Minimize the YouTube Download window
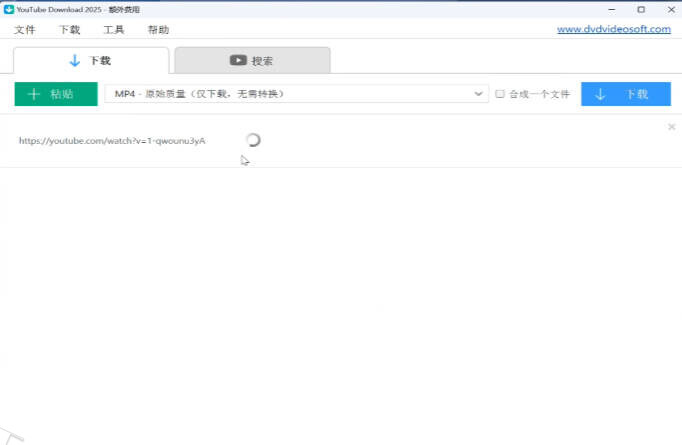Screen dimensions: 682x445 coord(612,9)
